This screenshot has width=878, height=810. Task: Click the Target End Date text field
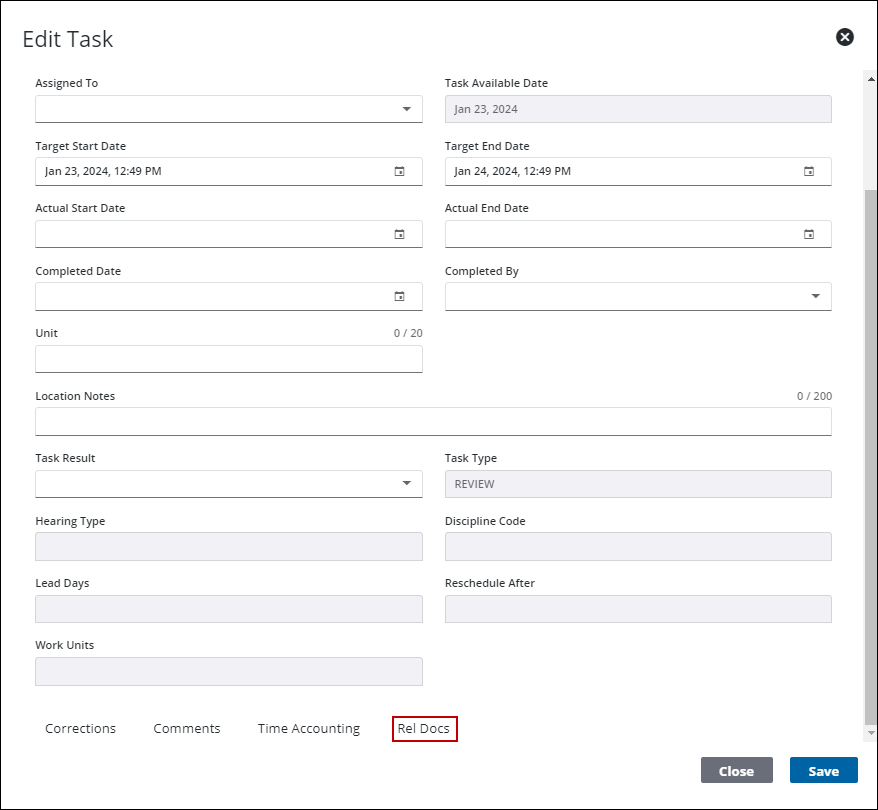click(620, 172)
